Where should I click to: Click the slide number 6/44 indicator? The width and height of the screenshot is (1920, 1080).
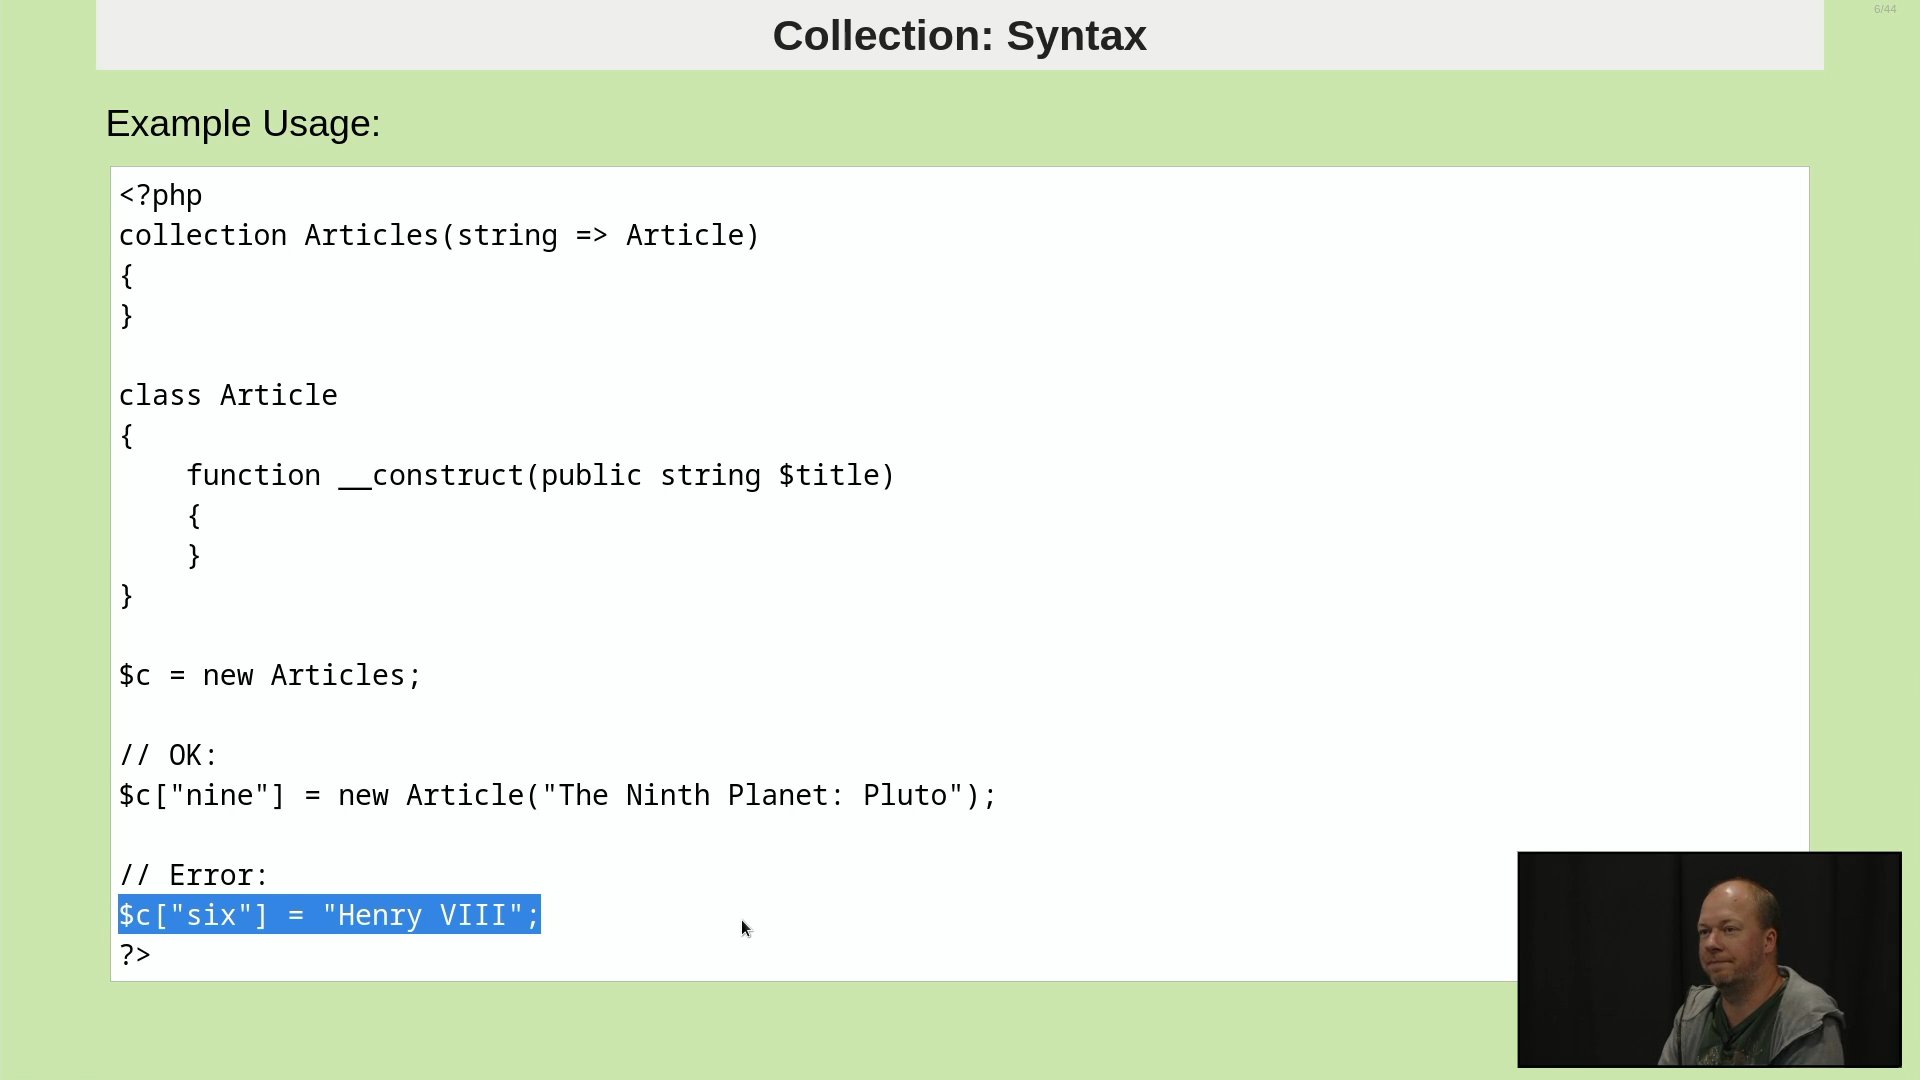click(1884, 9)
